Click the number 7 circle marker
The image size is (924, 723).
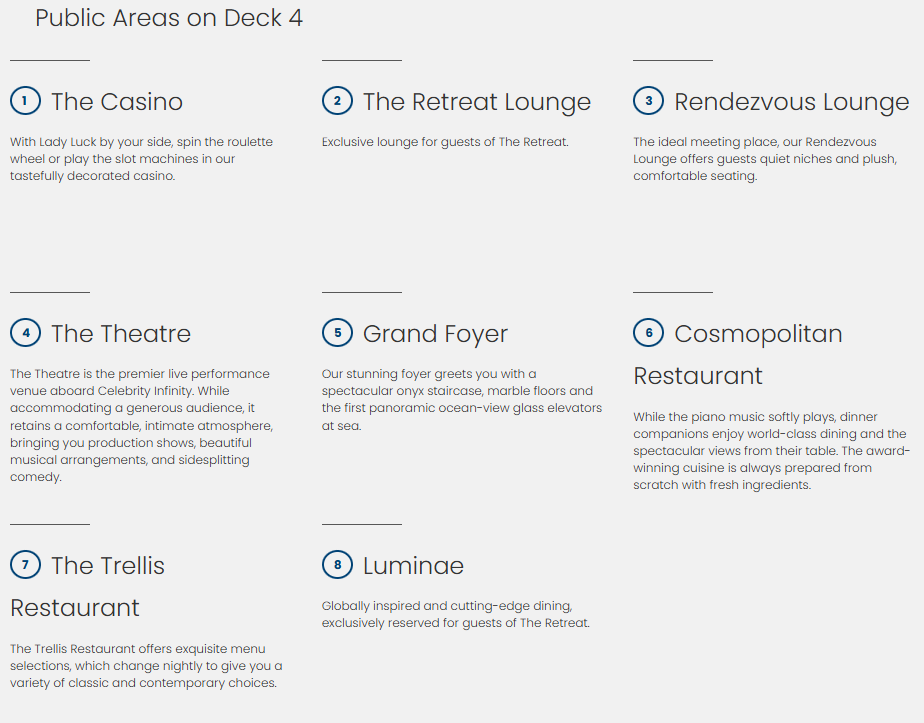[x=25, y=565]
